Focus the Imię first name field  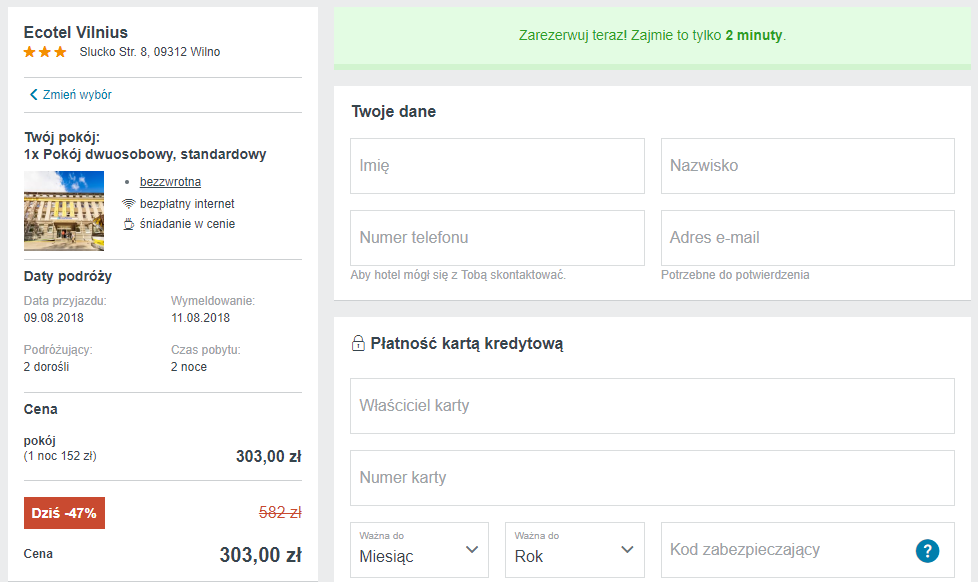(x=497, y=166)
